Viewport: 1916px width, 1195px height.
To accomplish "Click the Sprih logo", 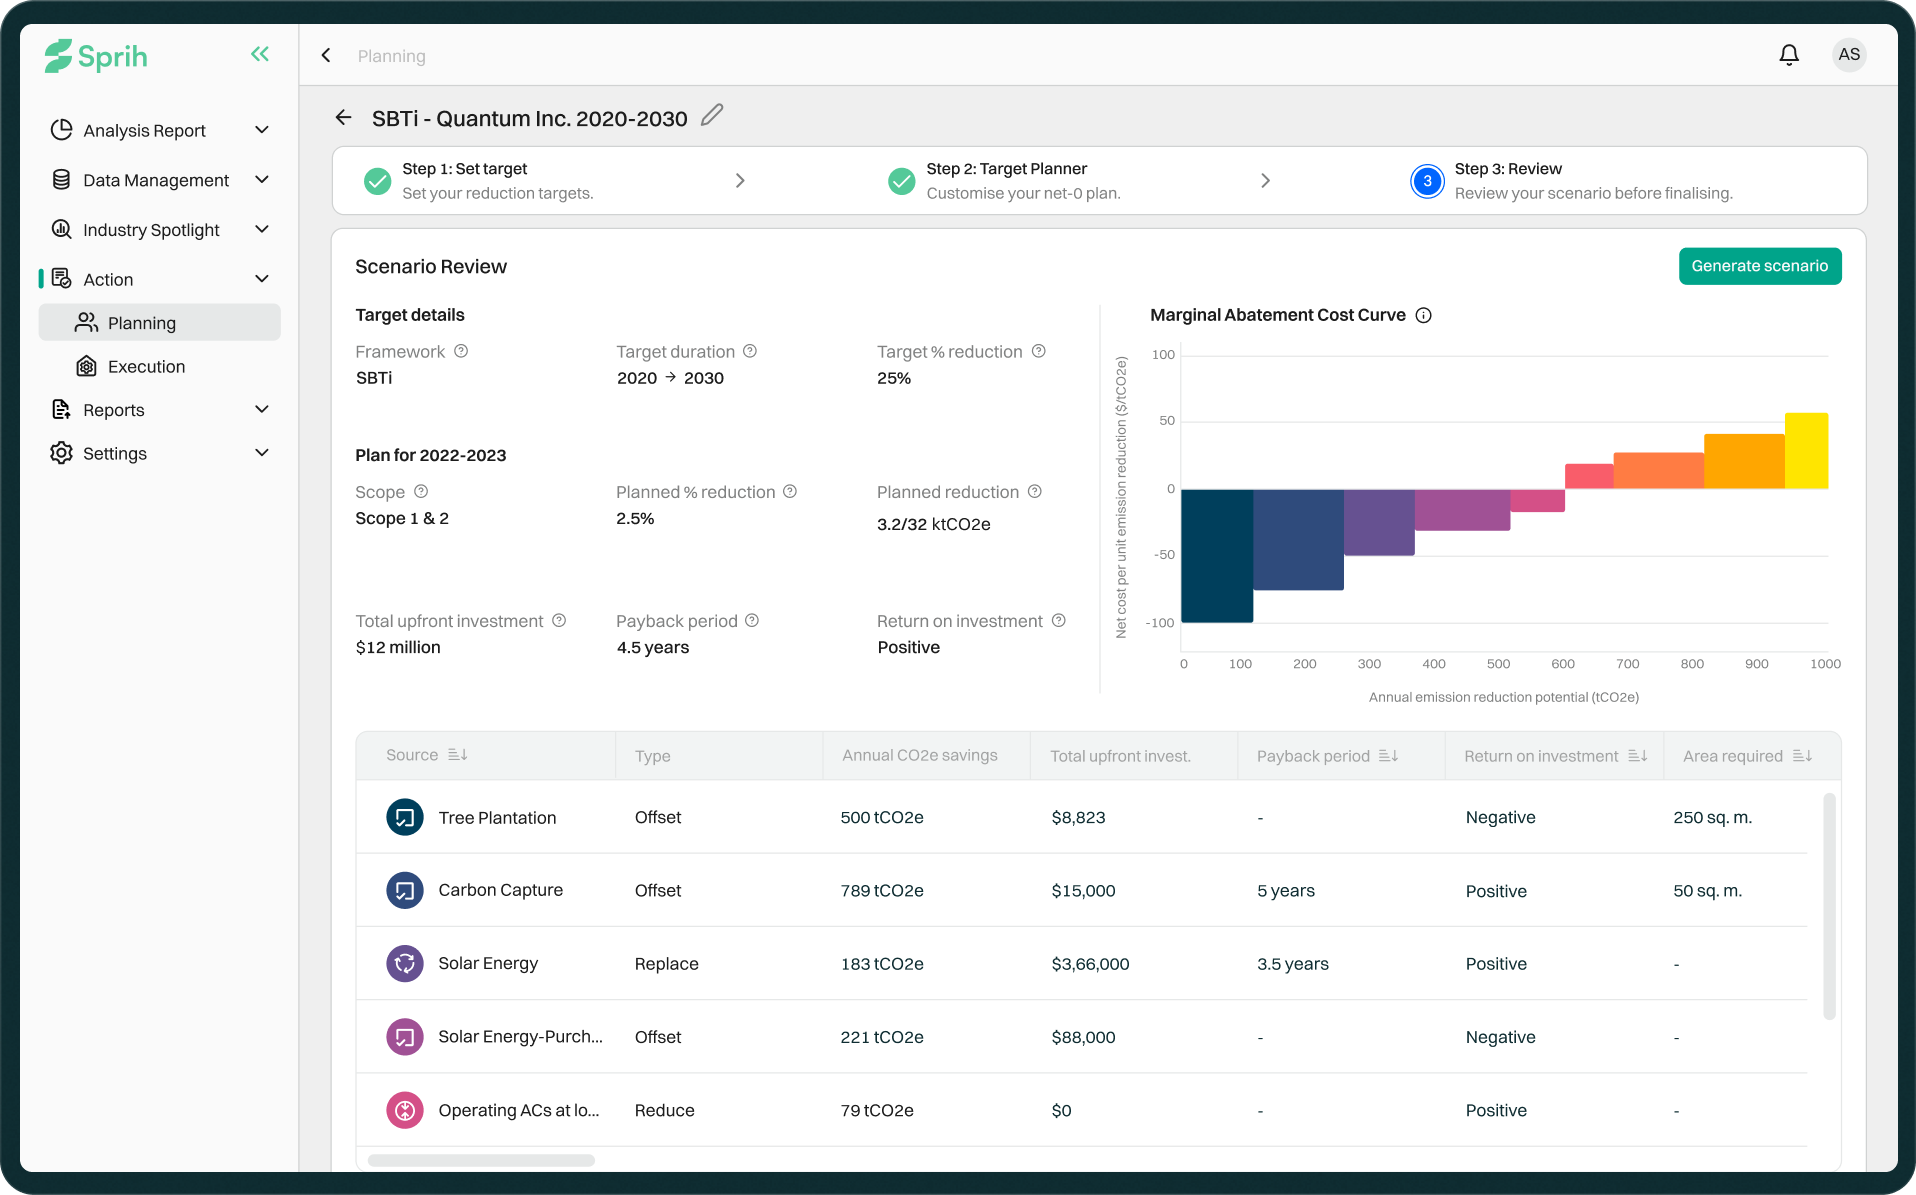I will [x=96, y=56].
